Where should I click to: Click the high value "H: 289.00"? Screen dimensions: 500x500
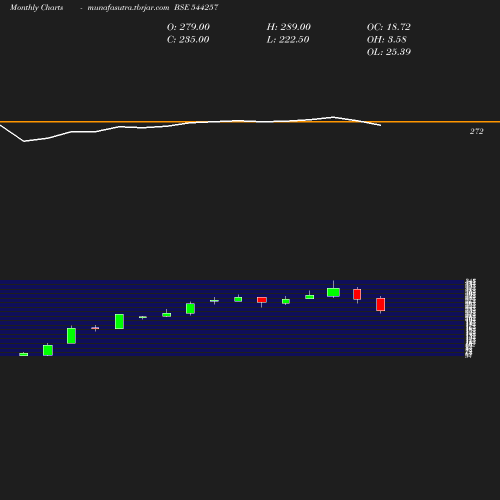pos(288,27)
